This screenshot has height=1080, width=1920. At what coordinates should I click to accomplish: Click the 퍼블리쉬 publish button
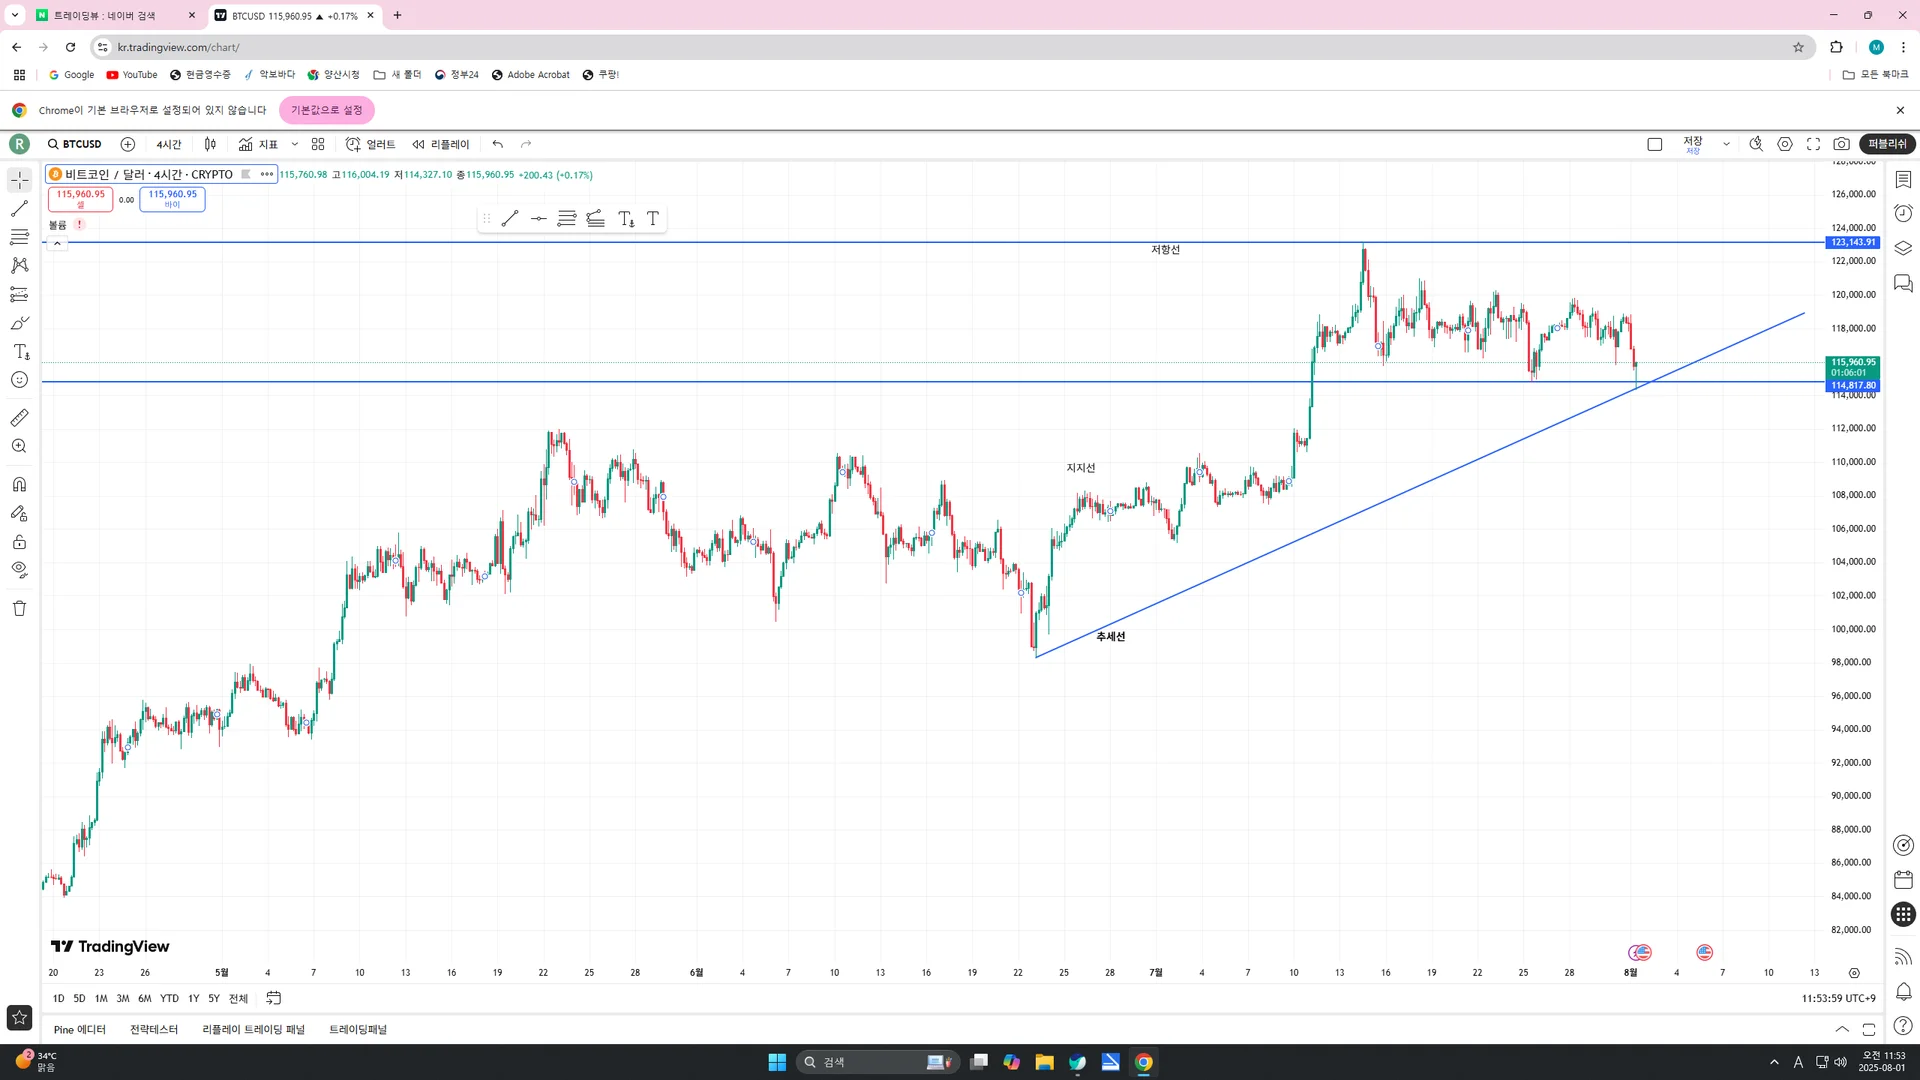(x=1887, y=144)
